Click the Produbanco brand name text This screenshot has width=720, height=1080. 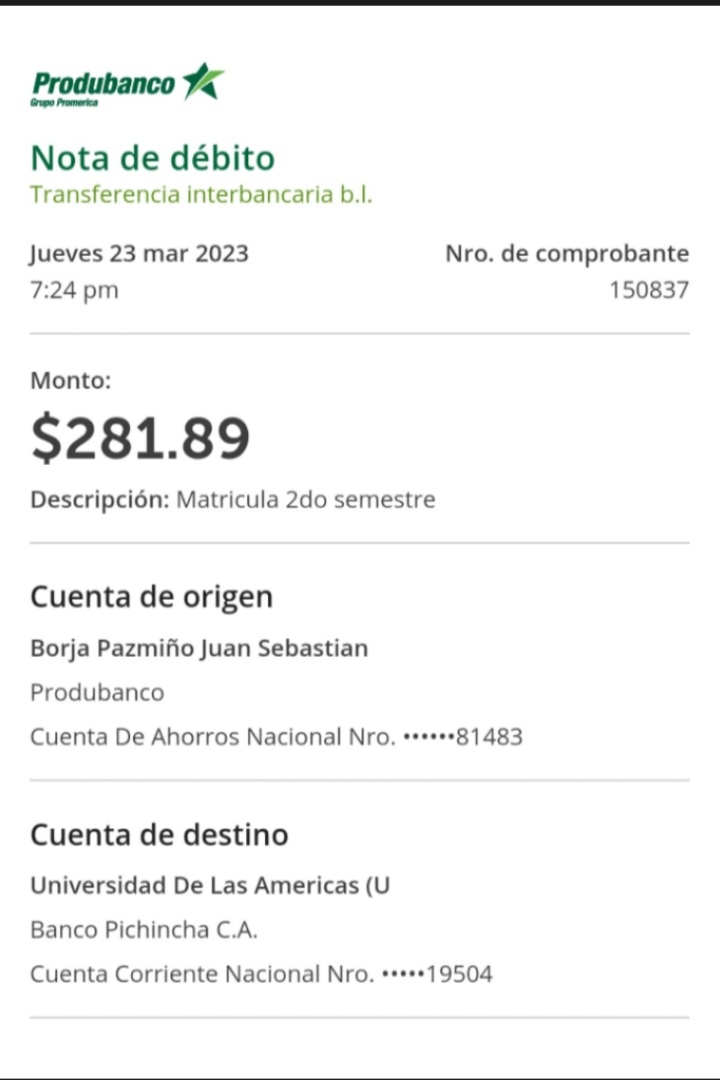pyautogui.click(x=103, y=83)
